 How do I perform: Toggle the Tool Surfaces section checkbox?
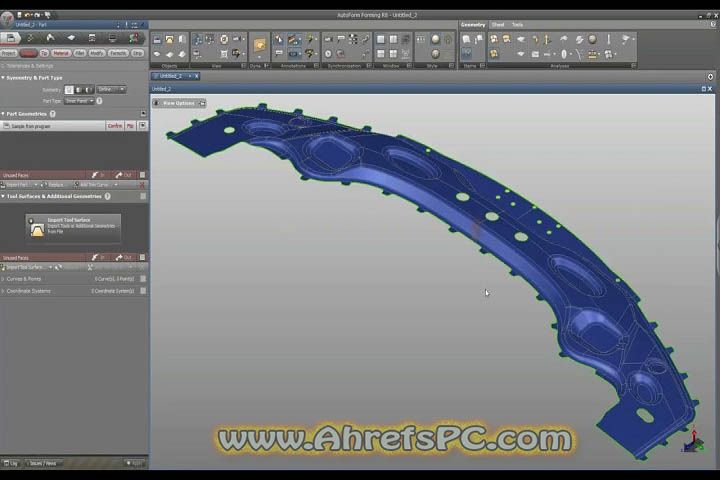[143, 197]
